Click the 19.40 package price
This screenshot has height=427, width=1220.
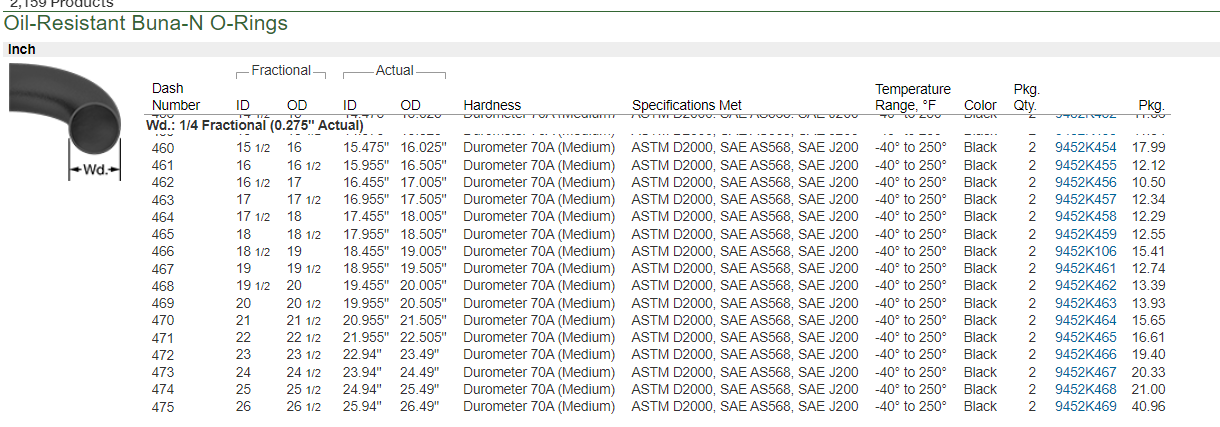click(x=1148, y=354)
